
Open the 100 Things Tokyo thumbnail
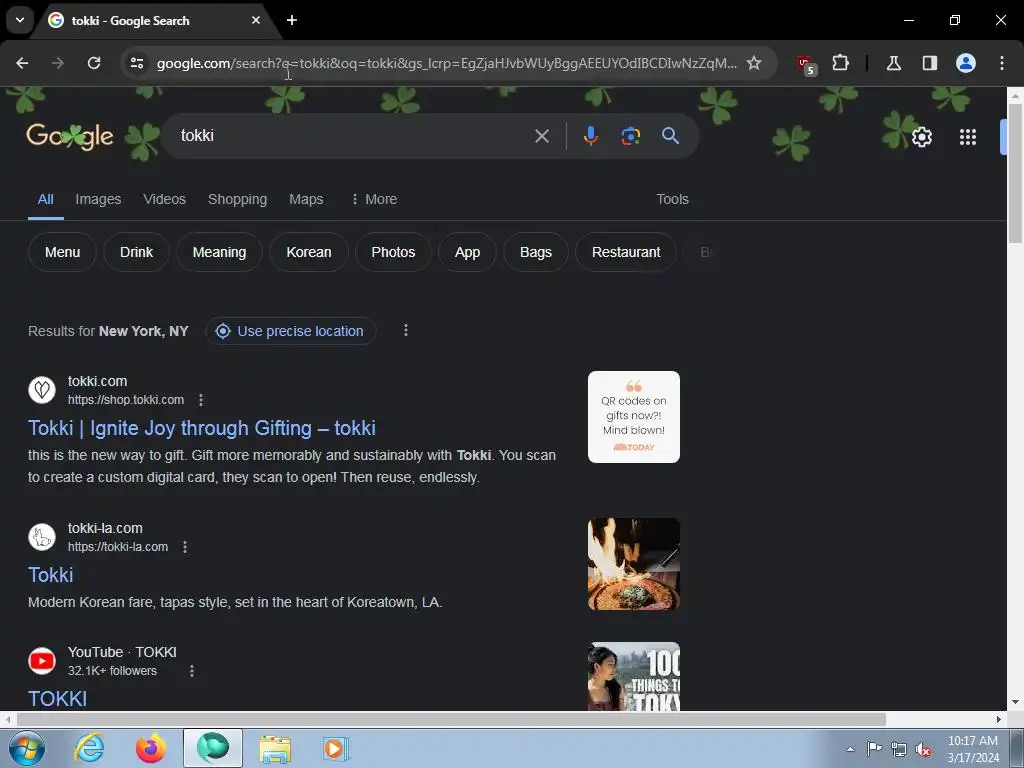point(633,677)
